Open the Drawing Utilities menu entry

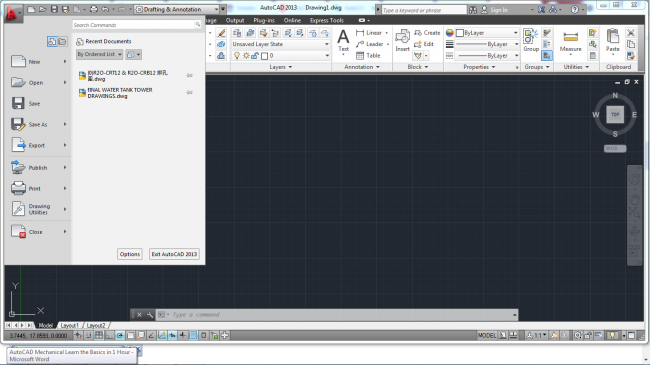[39, 209]
